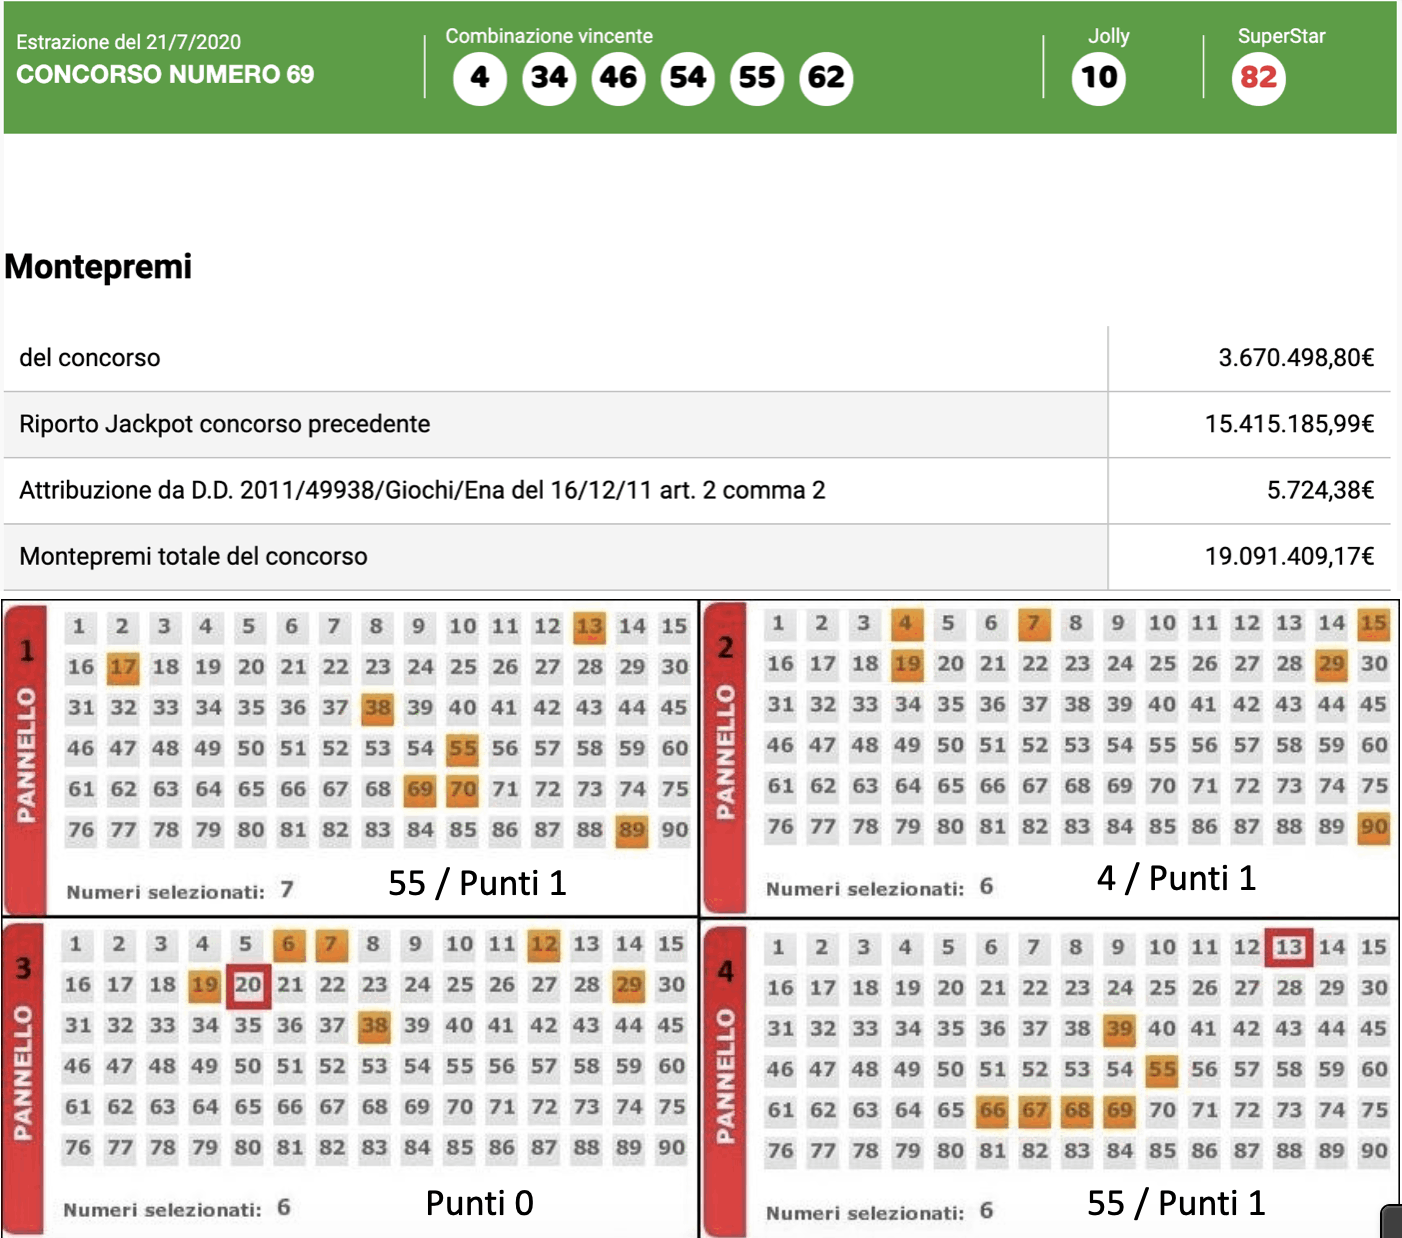Click "Concorso Numero 69" title text
Viewport: 1402px width, 1238px height.
(x=165, y=75)
